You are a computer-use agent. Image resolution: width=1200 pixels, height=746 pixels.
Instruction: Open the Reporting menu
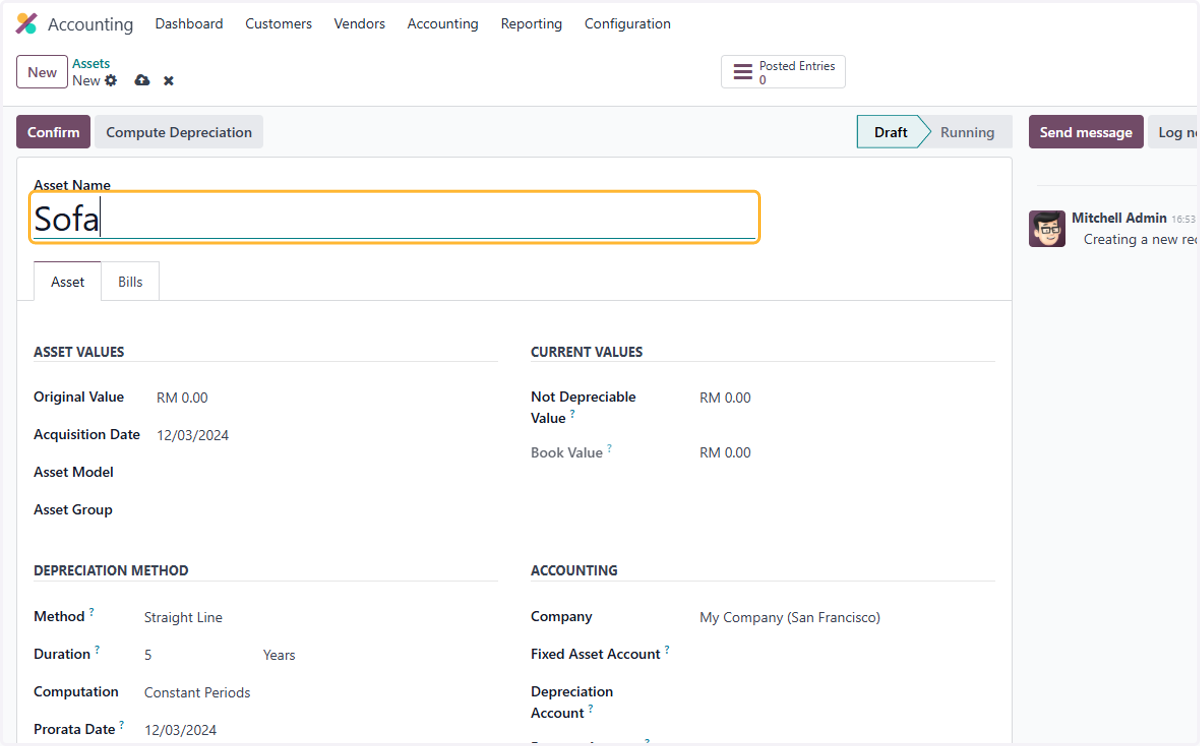531,24
